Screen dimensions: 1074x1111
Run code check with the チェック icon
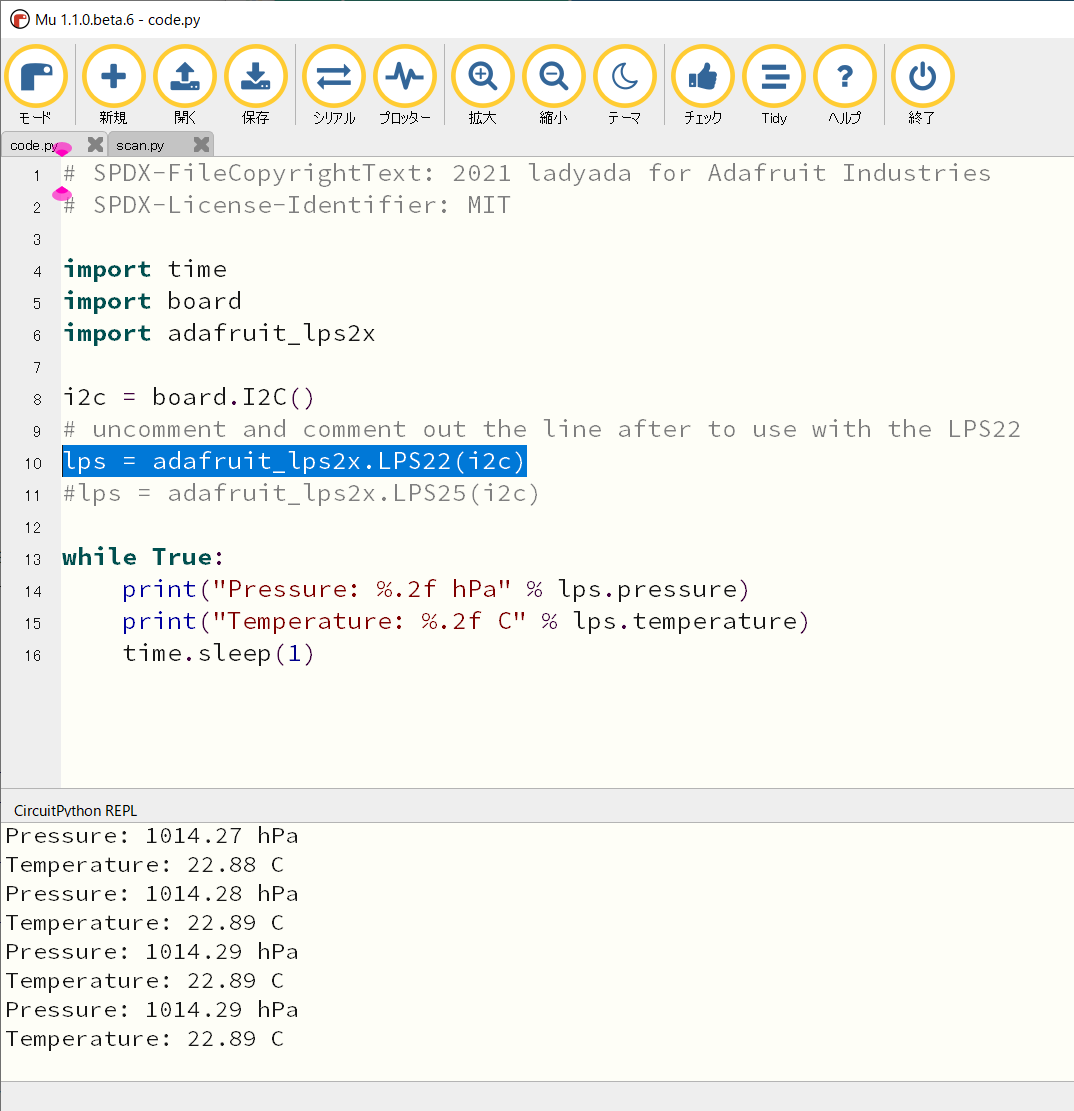[702, 76]
